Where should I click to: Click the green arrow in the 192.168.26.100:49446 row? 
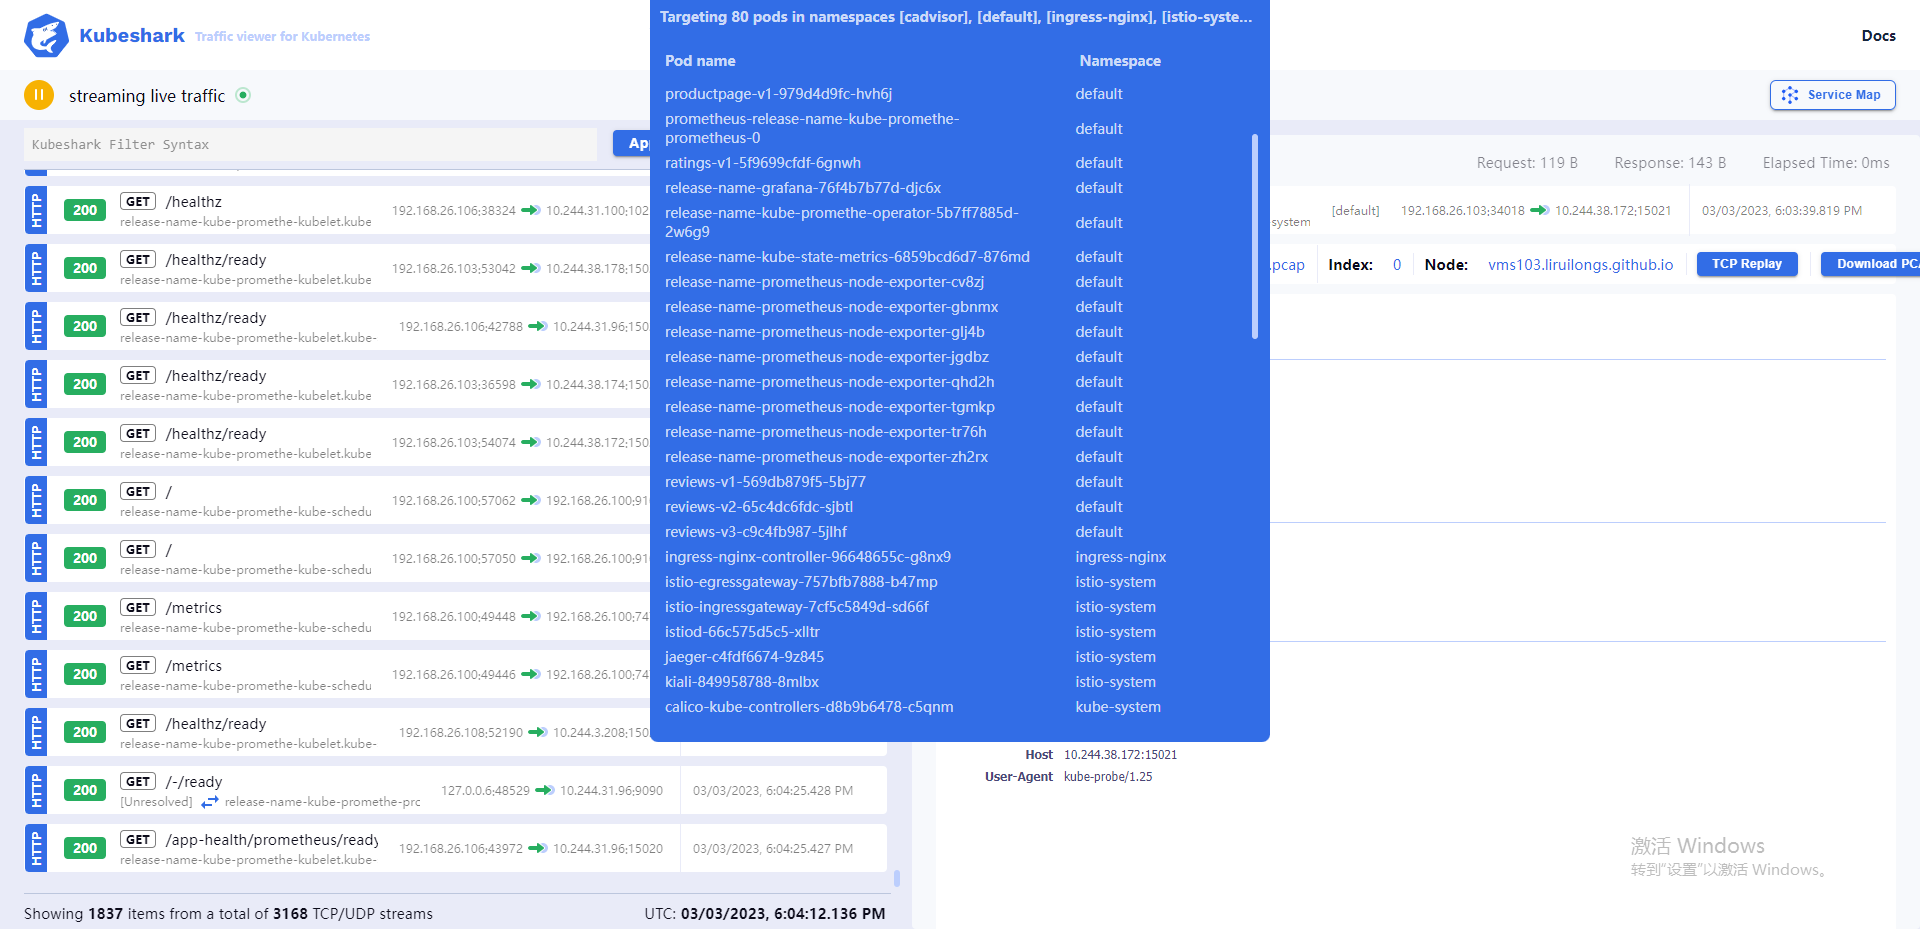(531, 674)
